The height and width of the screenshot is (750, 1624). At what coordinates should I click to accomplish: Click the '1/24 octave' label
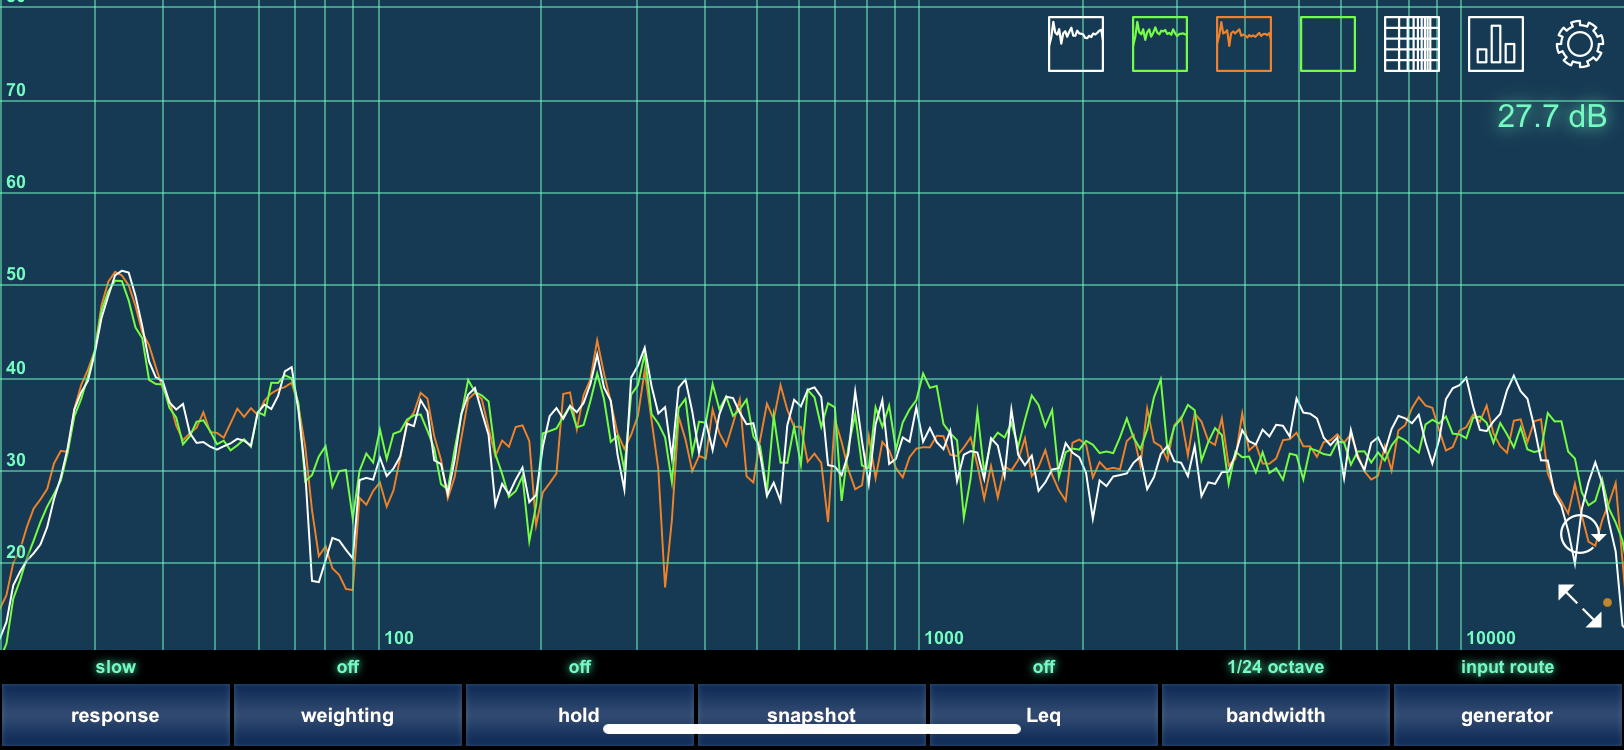(1275, 667)
